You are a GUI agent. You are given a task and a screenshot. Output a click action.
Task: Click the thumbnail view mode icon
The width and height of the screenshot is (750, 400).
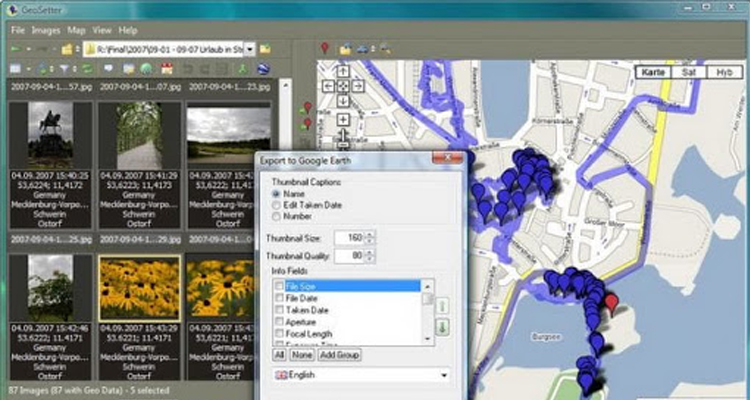pos(15,69)
